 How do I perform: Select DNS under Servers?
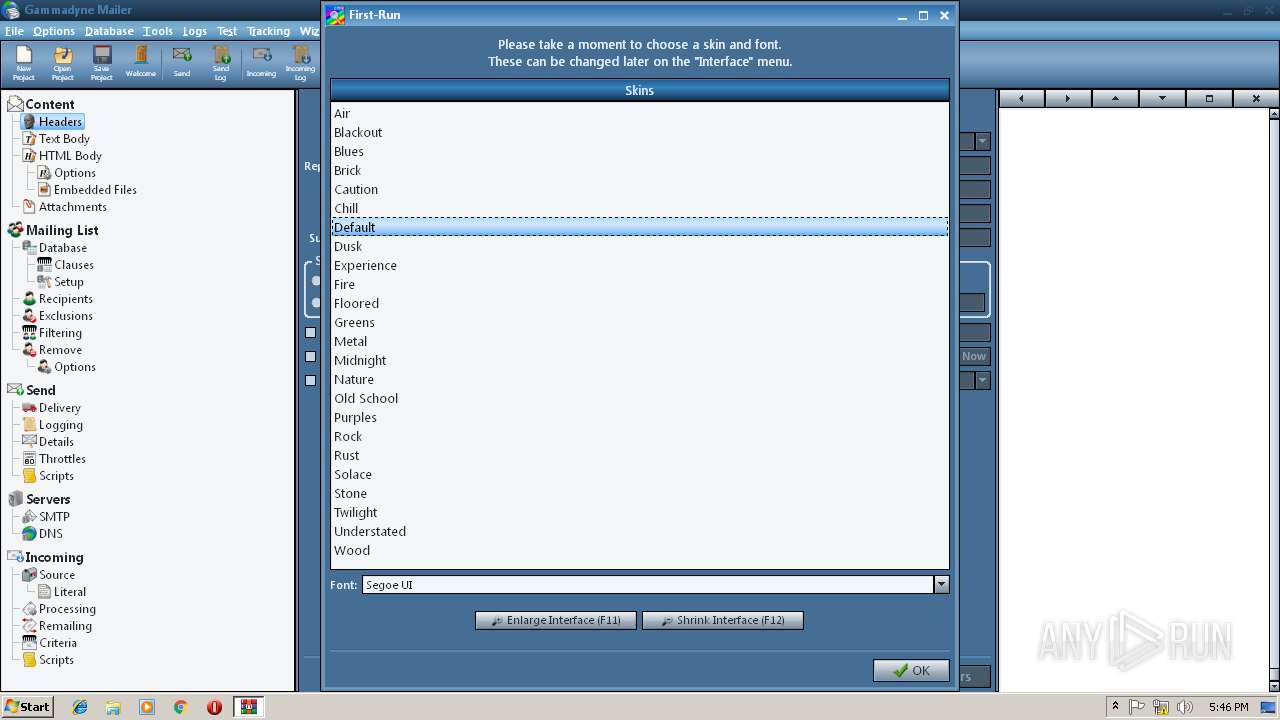point(50,534)
